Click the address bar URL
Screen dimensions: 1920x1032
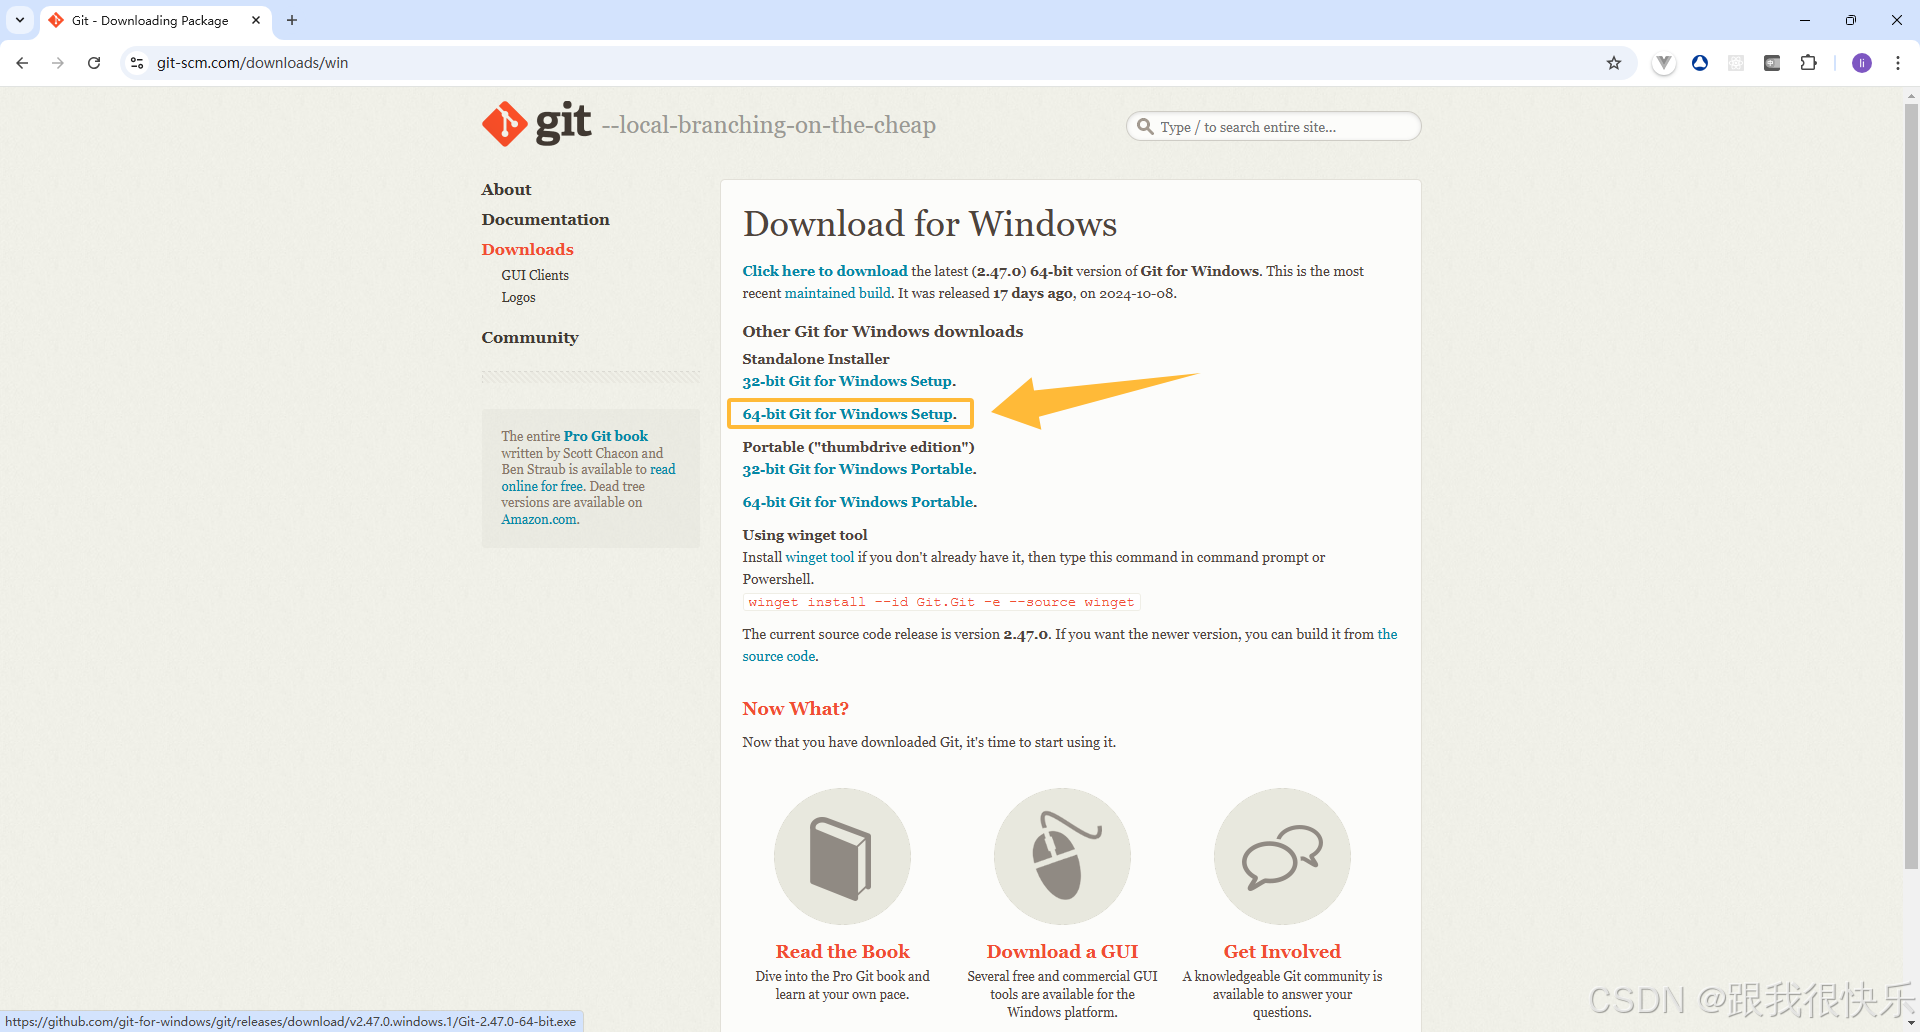252,63
